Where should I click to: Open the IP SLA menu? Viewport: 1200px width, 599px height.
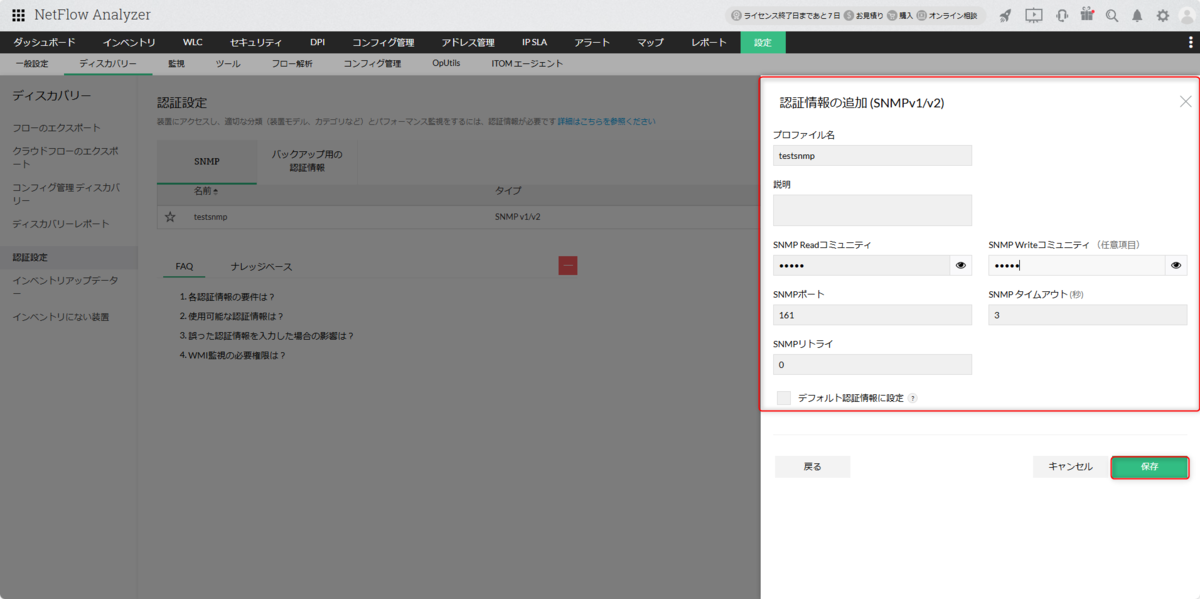click(x=534, y=42)
